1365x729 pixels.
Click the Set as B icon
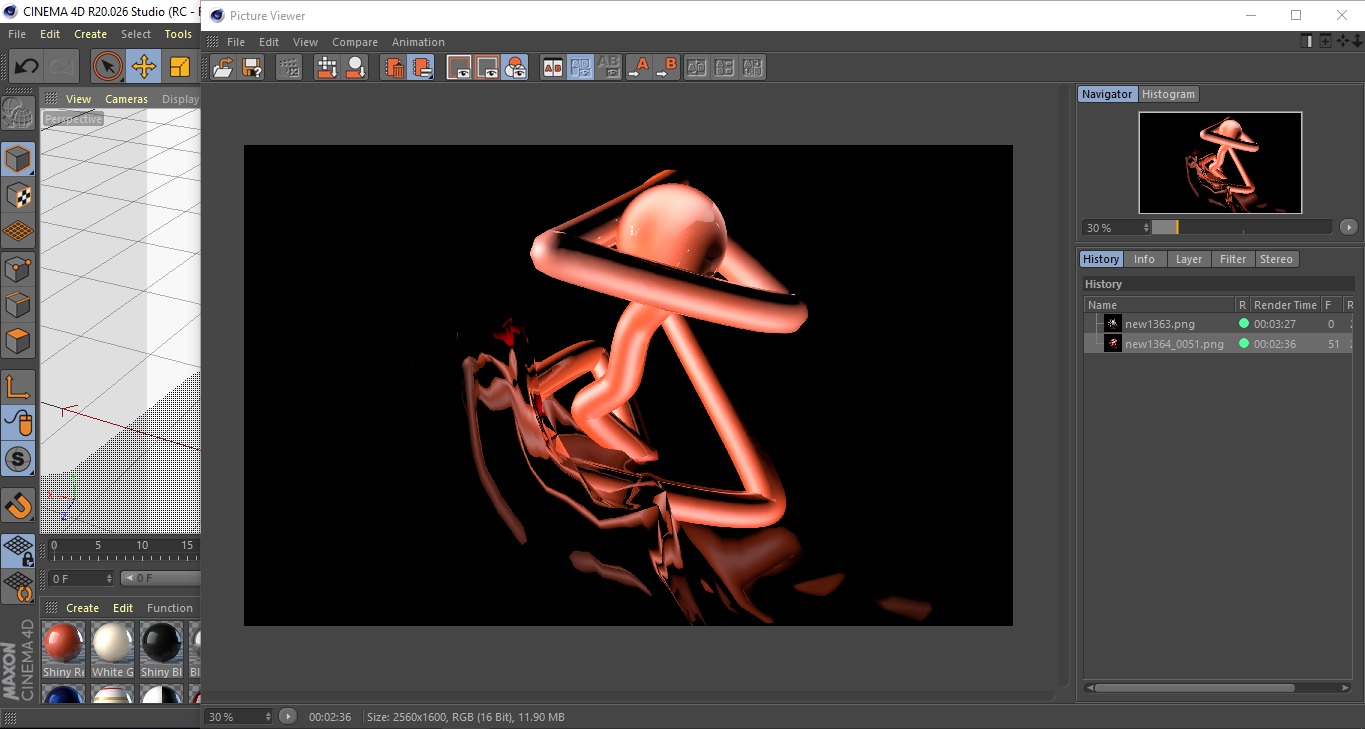(666, 67)
